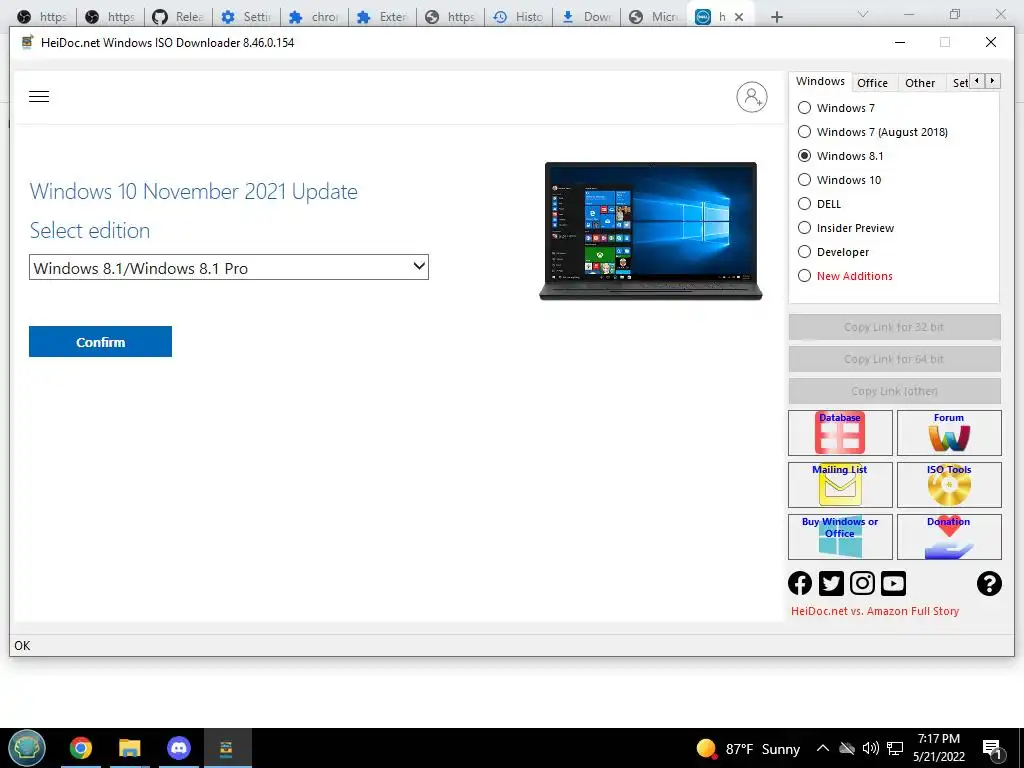The height and width of the screenshot is (768, 1024).
Task: Click the network tray icon
Action: coord(895,748)
